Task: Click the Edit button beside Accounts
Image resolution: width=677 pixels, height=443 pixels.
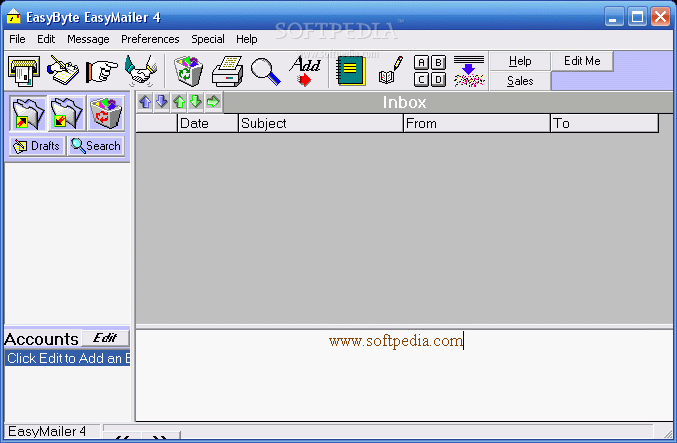Action: 105,338
